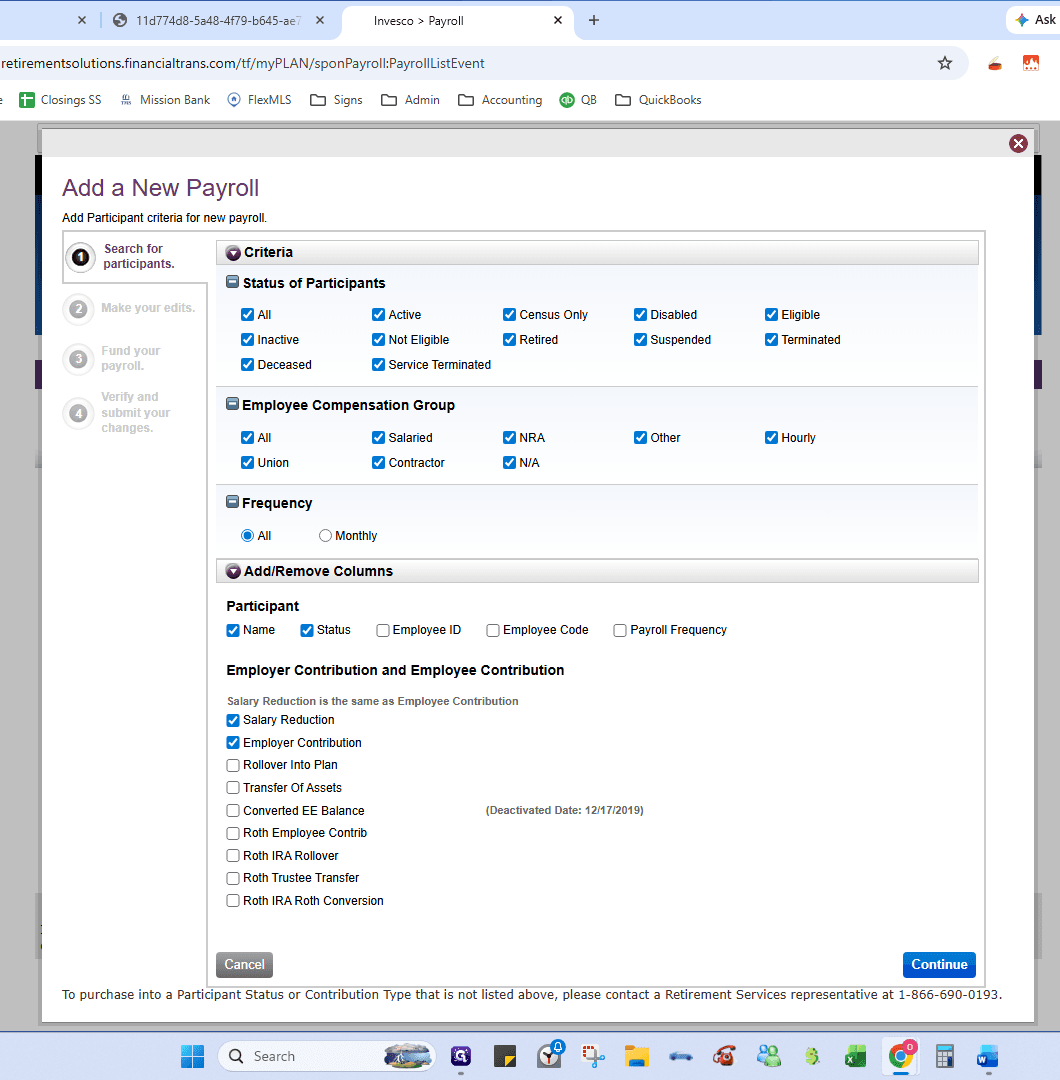Select Monthly frequency radio button
The height and width of the screenshot is (1080, 1060).
point(325,535)
